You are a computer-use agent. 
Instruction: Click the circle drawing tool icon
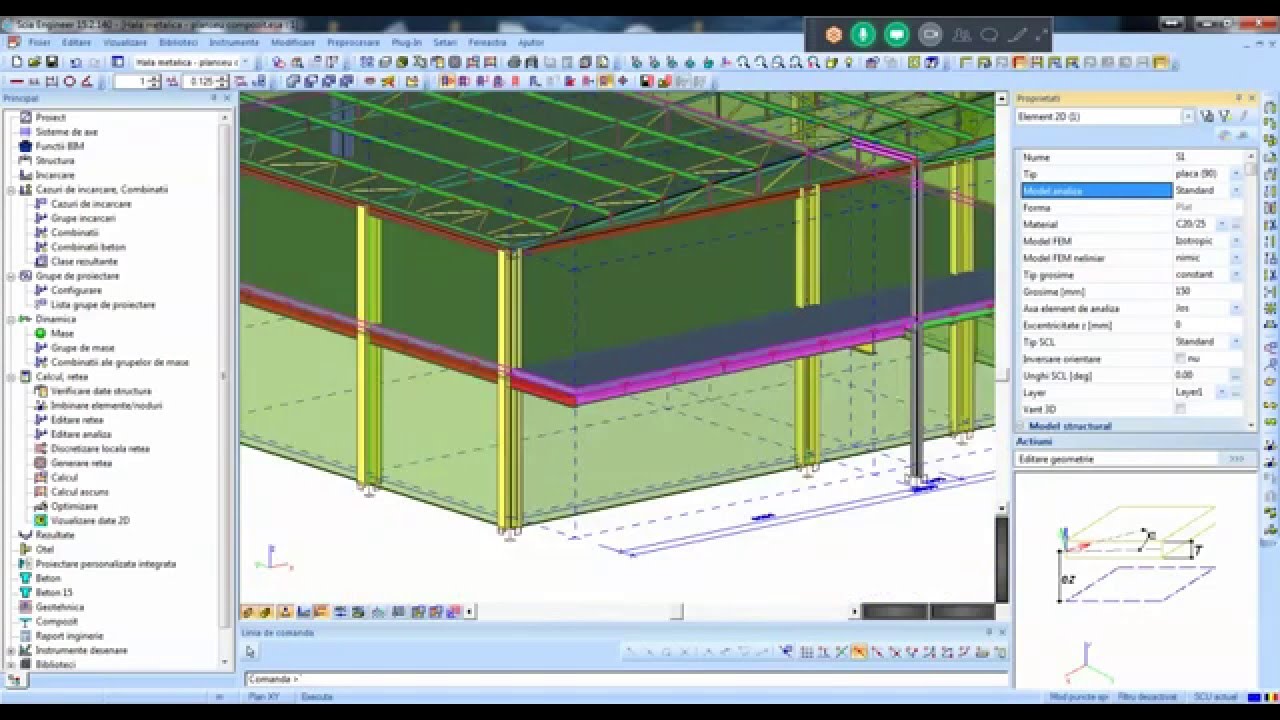[x=71, y=81]
